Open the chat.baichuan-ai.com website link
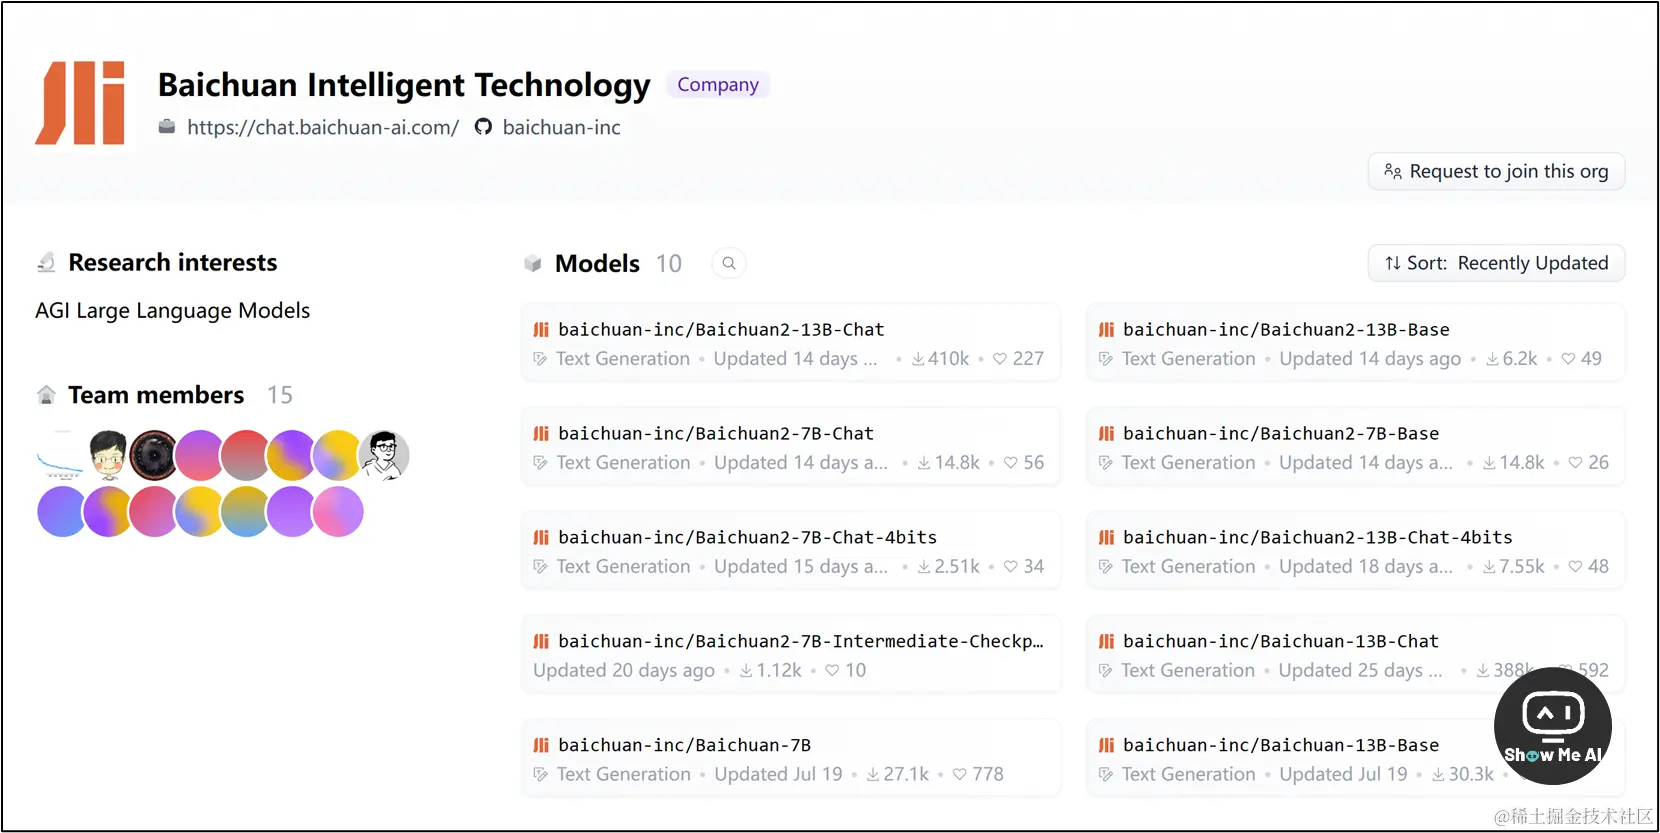Image resolution: width=1660 pixels, height=833 pixels. (x=323, y=127)
